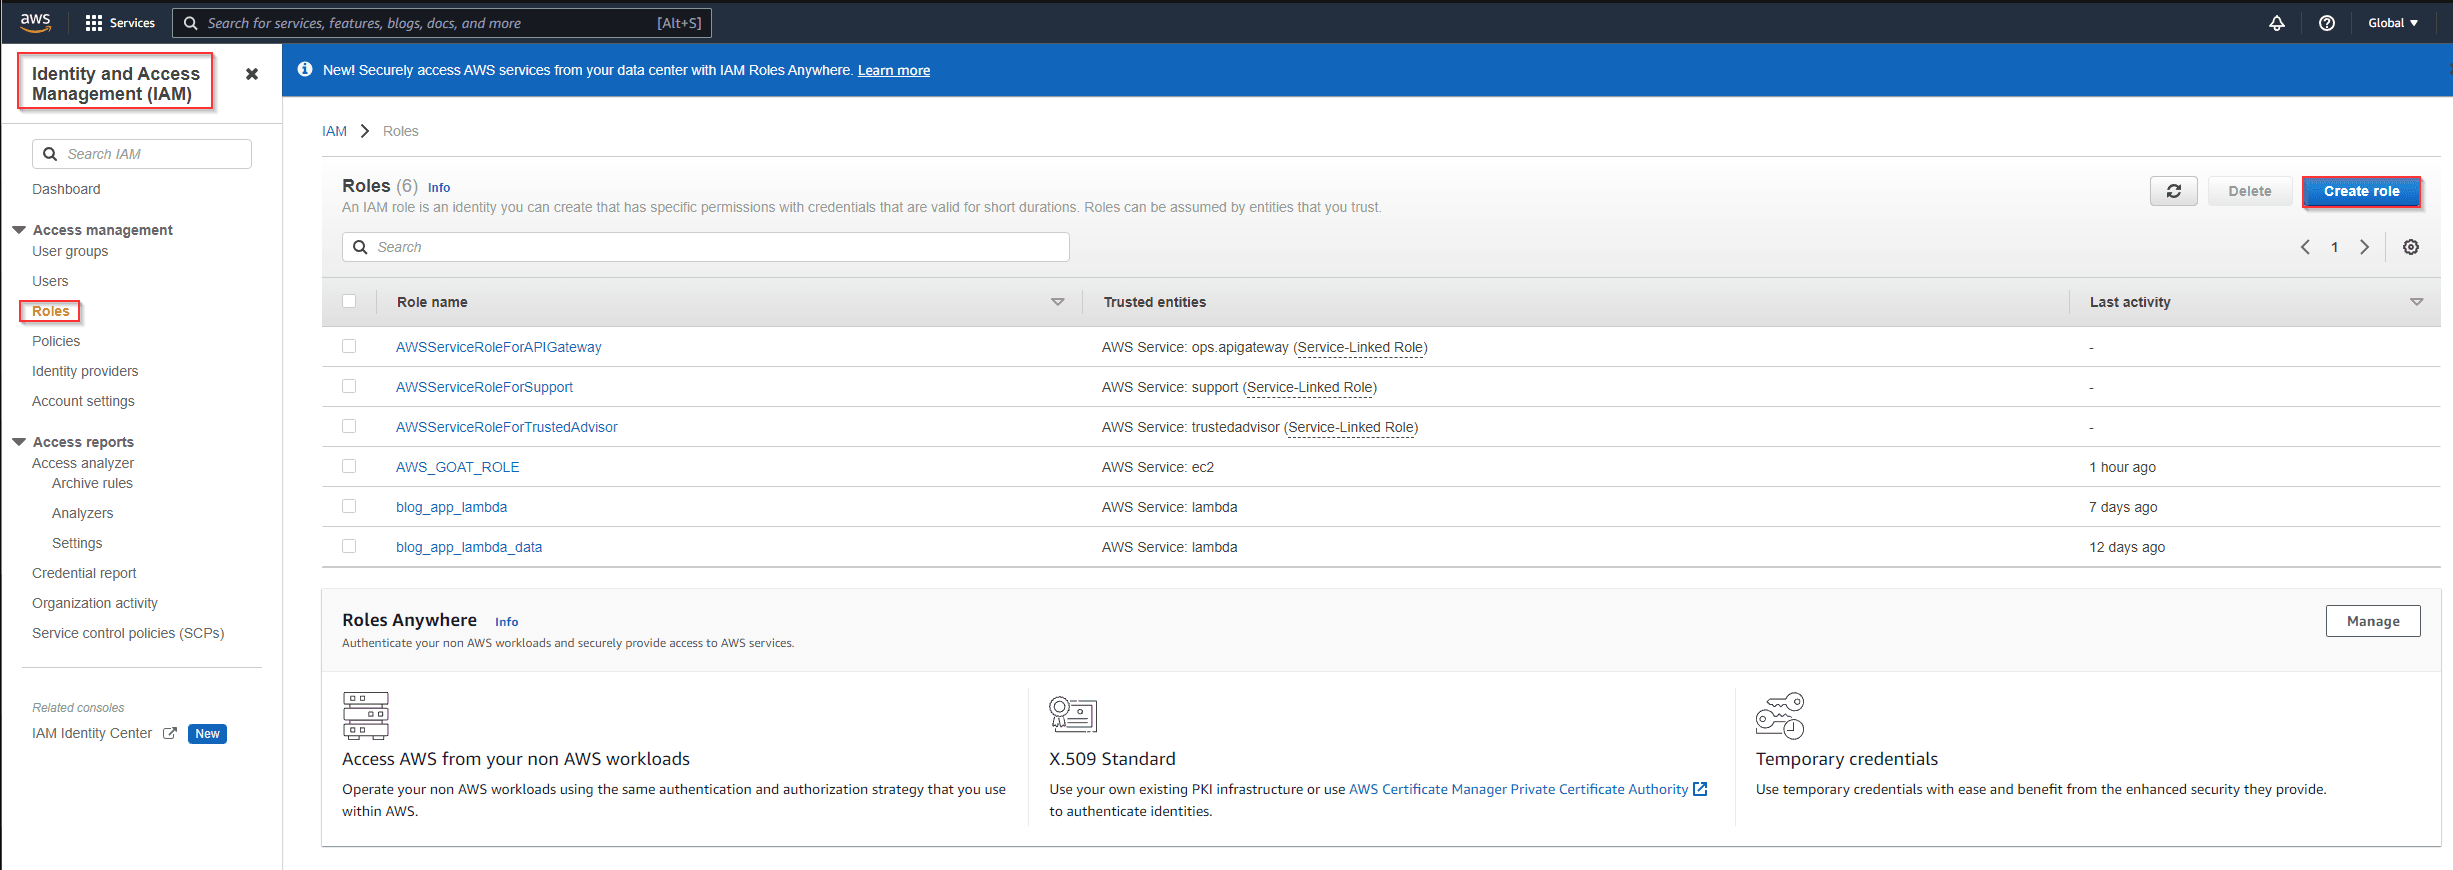
Task: Open table preferences gear icon
Action: [x=2410, y=247]
